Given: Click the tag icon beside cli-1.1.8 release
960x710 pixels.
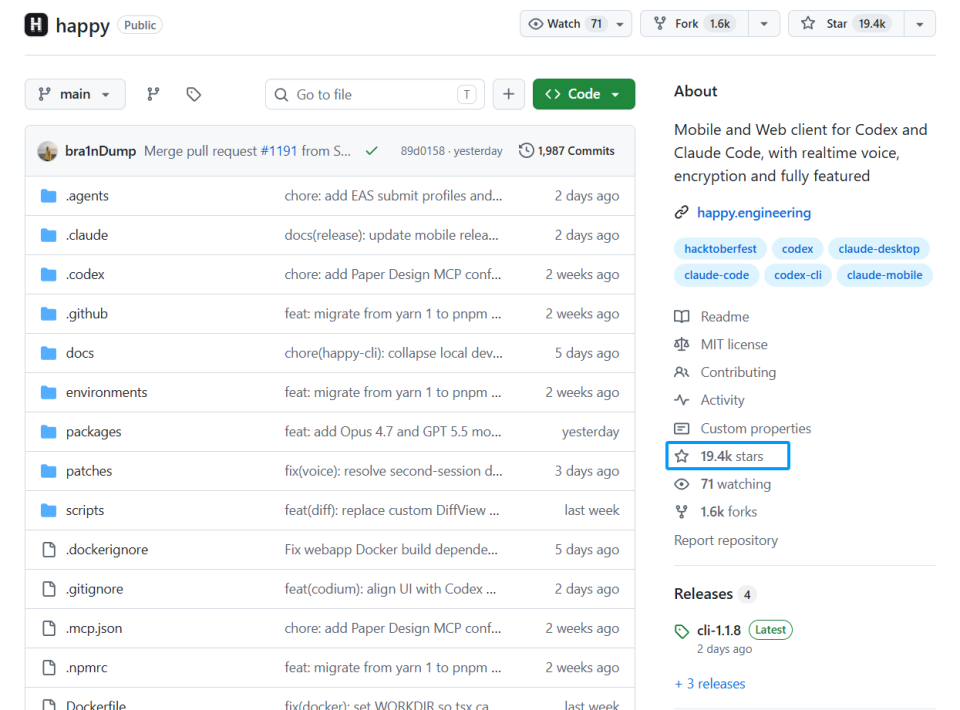Looking at the screenshot, I should tap(681, 631).
